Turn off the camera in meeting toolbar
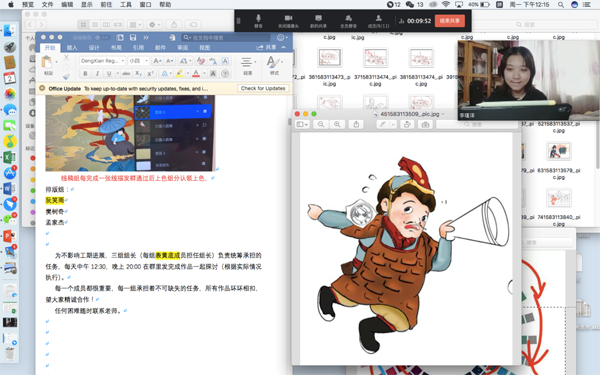This screenshot has height=375, width=600. (x=288, y=21)
